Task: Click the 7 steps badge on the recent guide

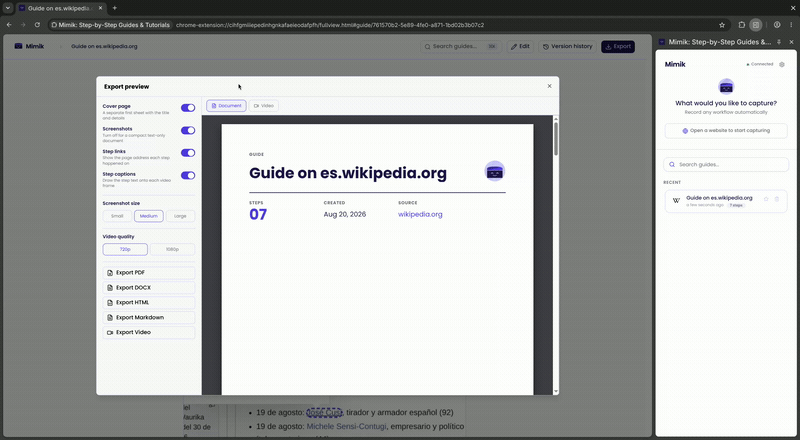Action: 736,205
